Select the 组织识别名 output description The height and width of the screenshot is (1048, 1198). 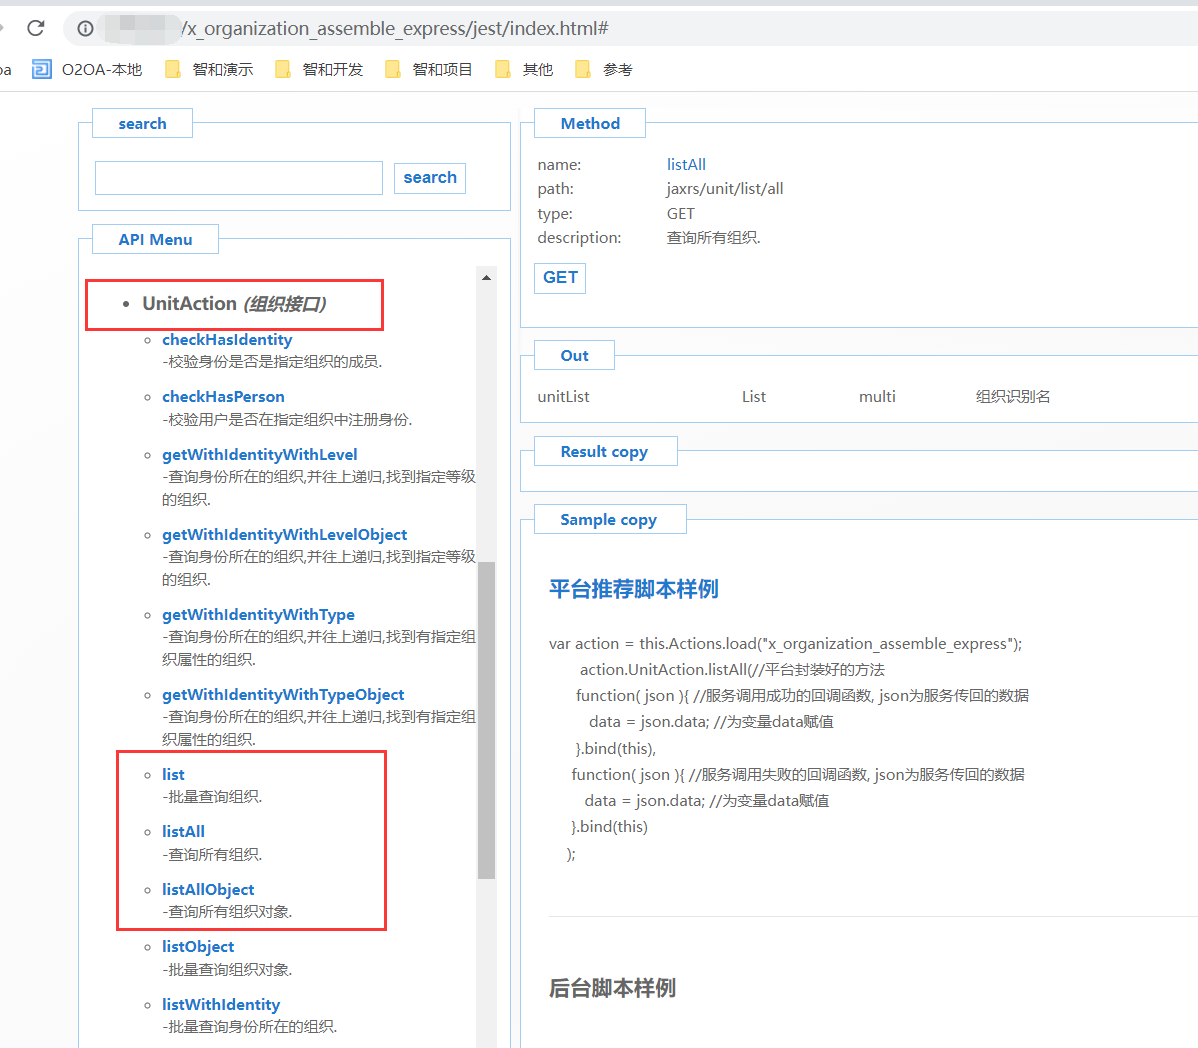(1012, 396)
